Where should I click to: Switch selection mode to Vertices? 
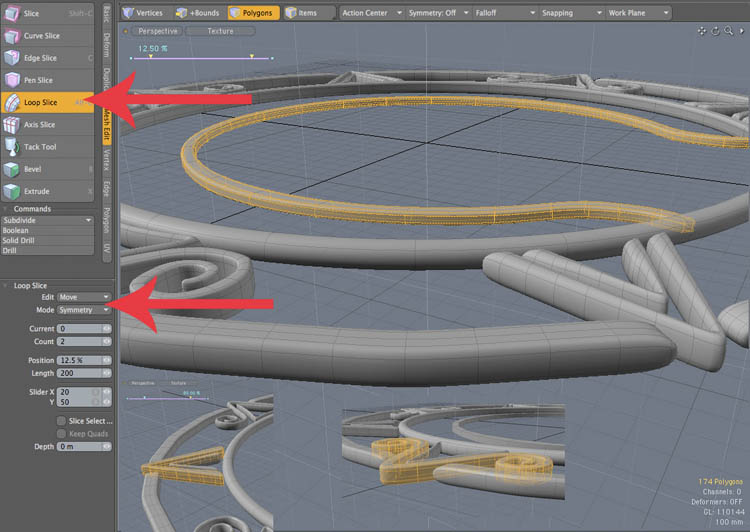143,13
